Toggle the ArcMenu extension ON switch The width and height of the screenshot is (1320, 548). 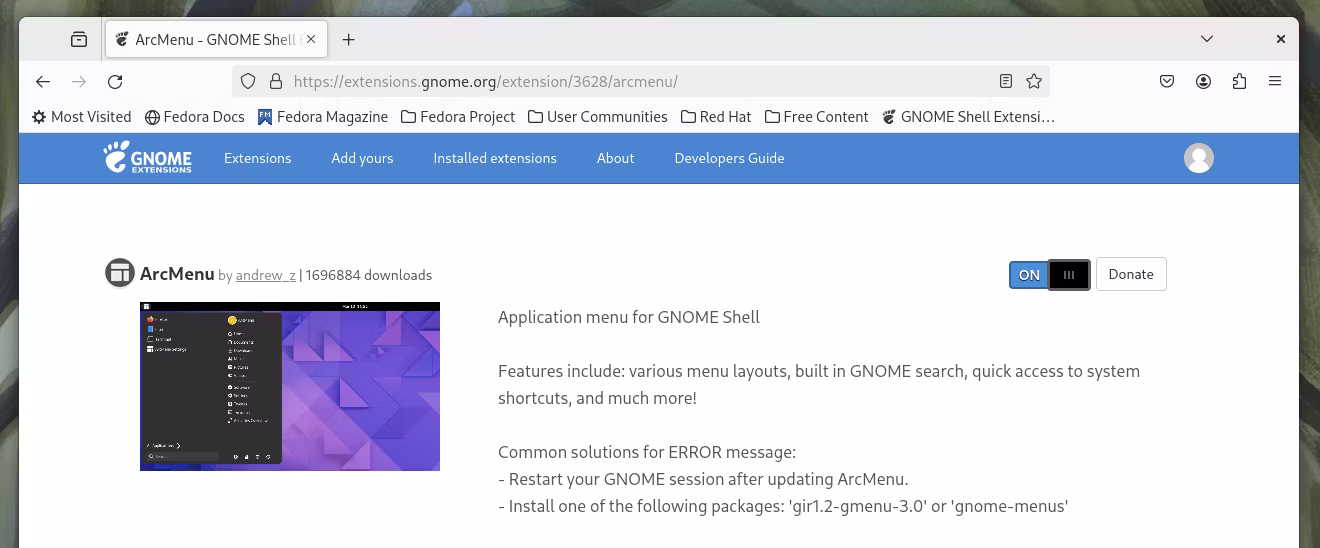1049,275
